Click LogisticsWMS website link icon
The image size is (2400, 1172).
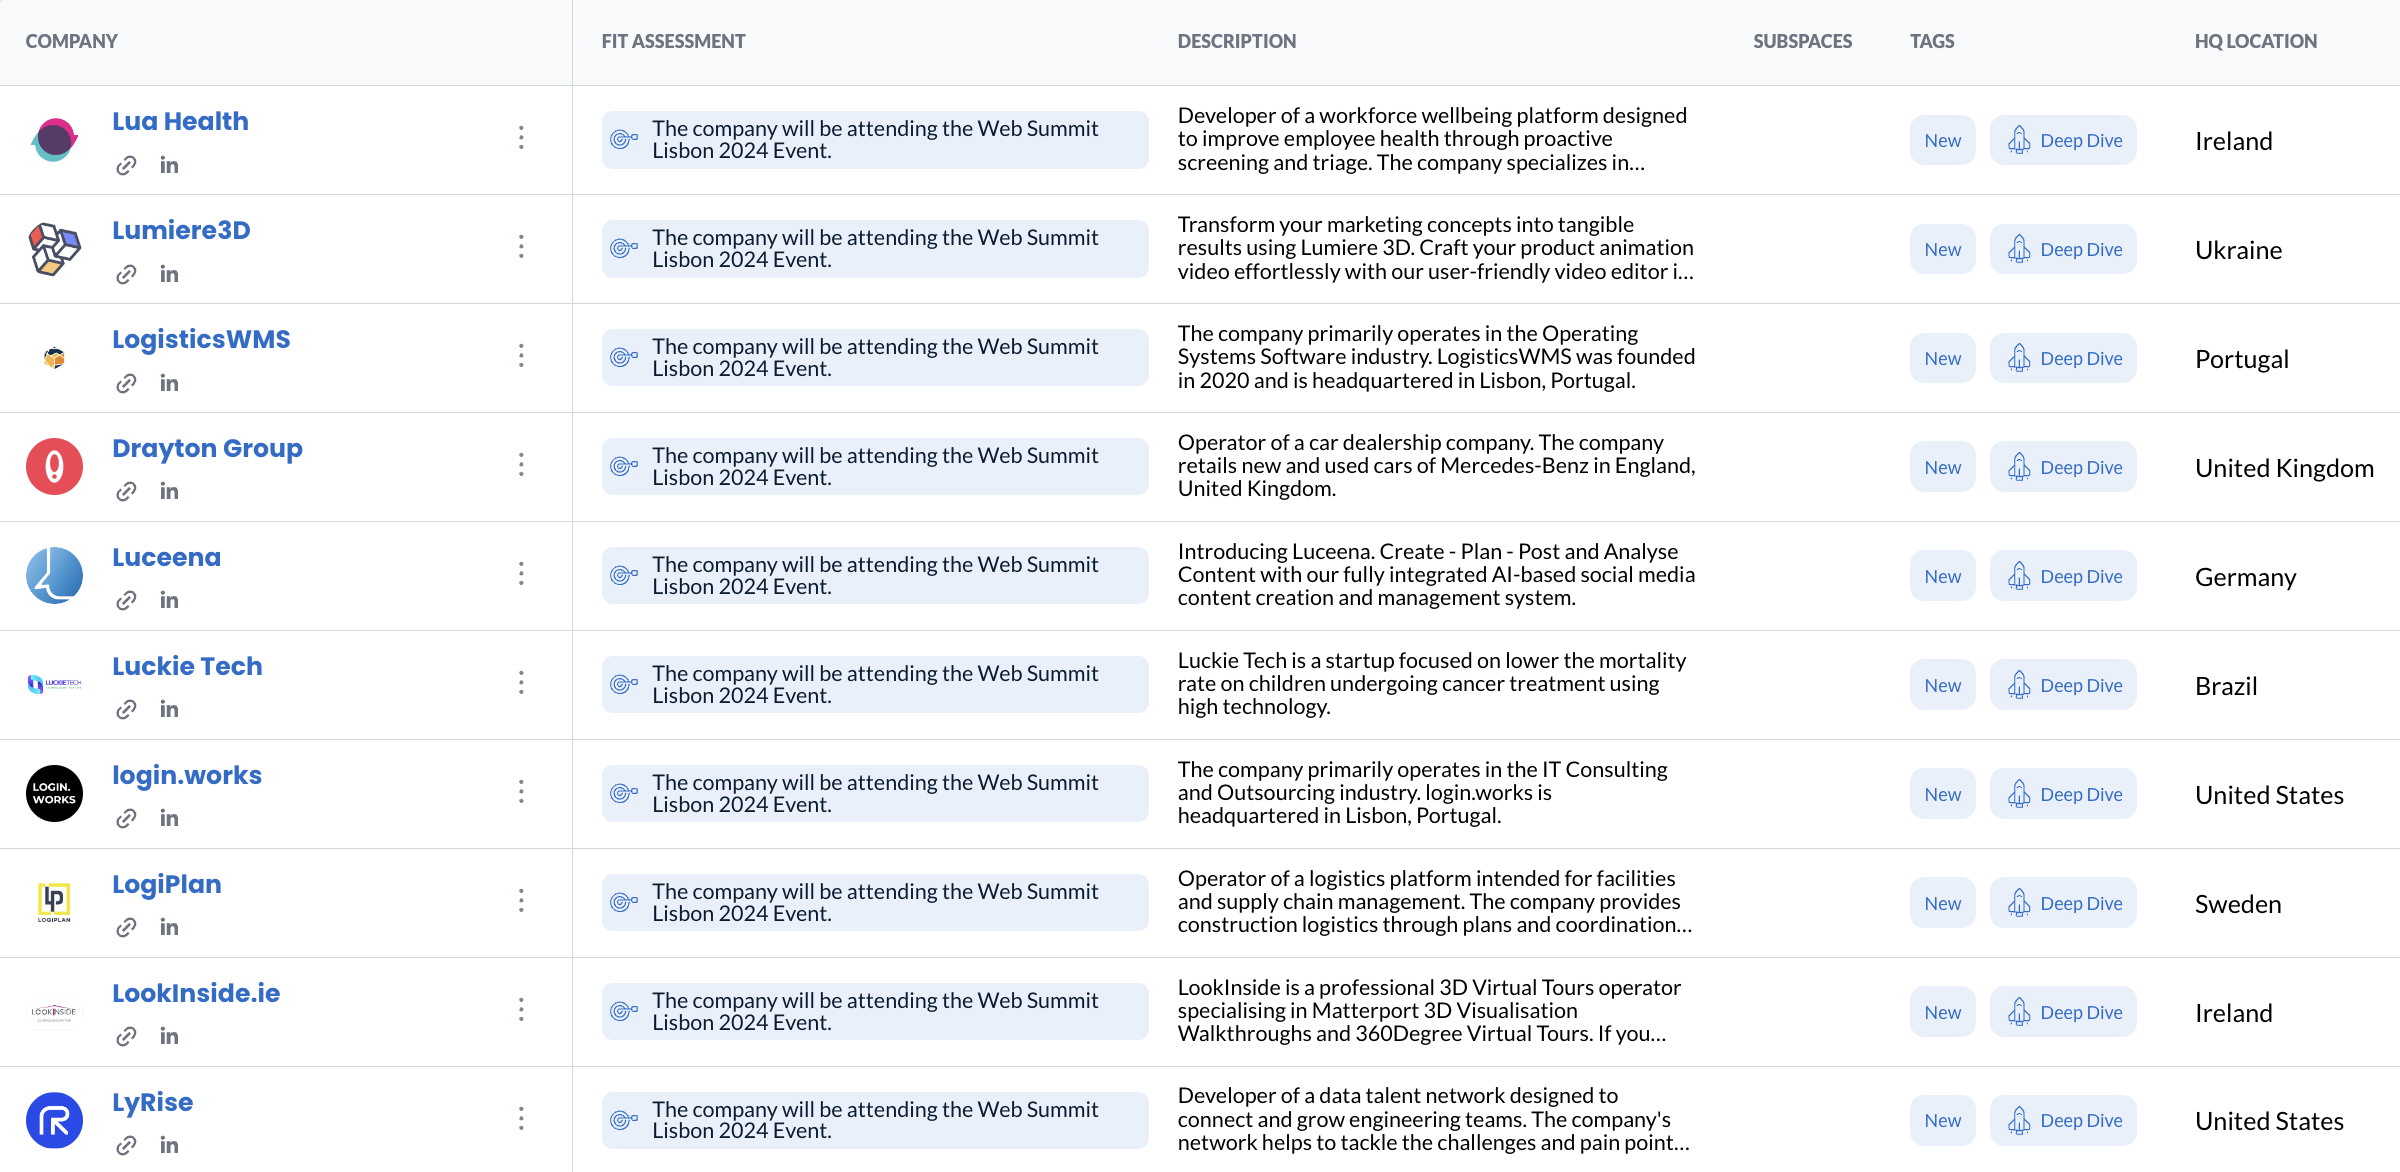tap(126, 383)
